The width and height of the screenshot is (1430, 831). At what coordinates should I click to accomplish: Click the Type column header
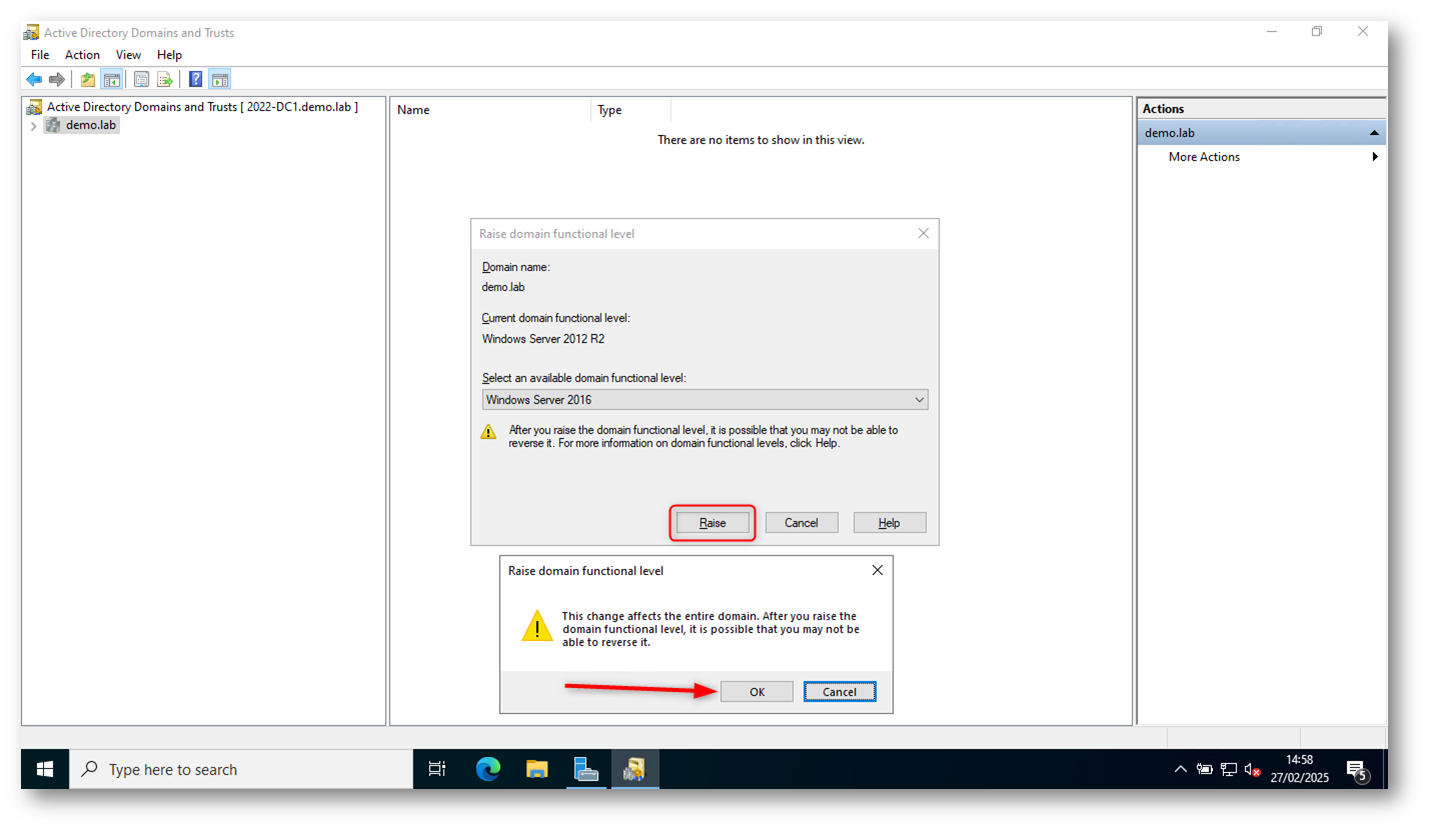tap(631, 110)
